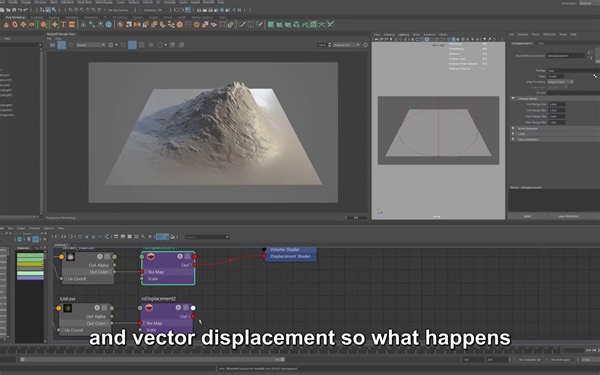Click the crop region icon in Redshift Render View
This screenshot has height=375, width=600.
pos(123,45)
